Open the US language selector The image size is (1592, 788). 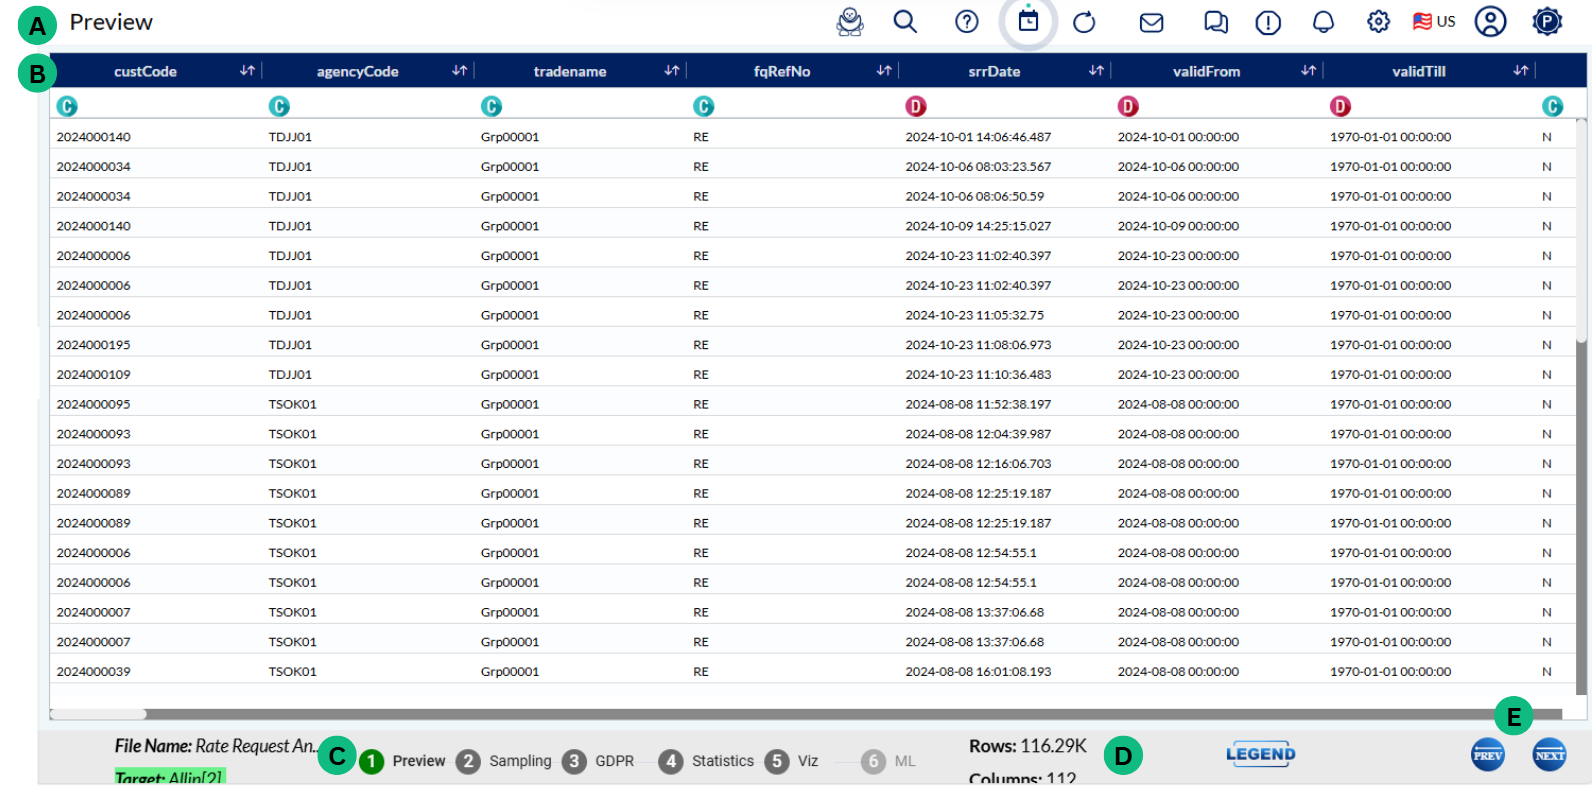[1434, 22]
